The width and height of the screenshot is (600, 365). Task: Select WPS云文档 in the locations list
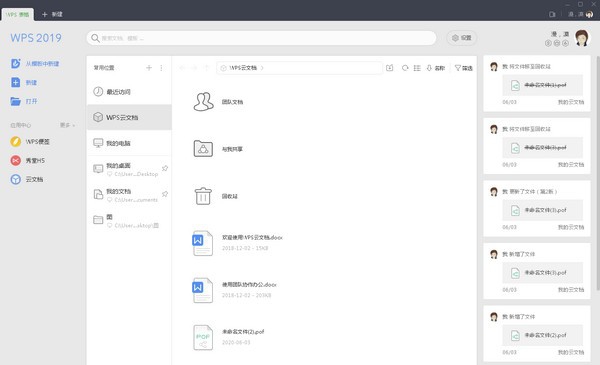(129, 117)
